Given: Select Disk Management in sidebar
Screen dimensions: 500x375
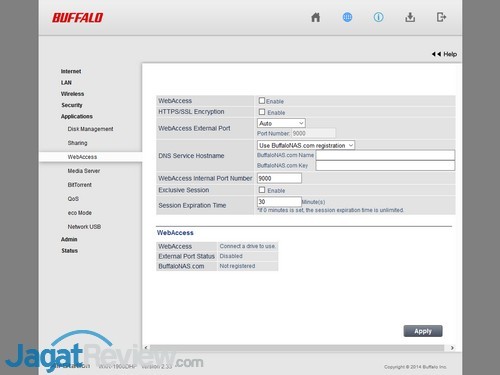Looking at the screenshot, I should [90, 129].
